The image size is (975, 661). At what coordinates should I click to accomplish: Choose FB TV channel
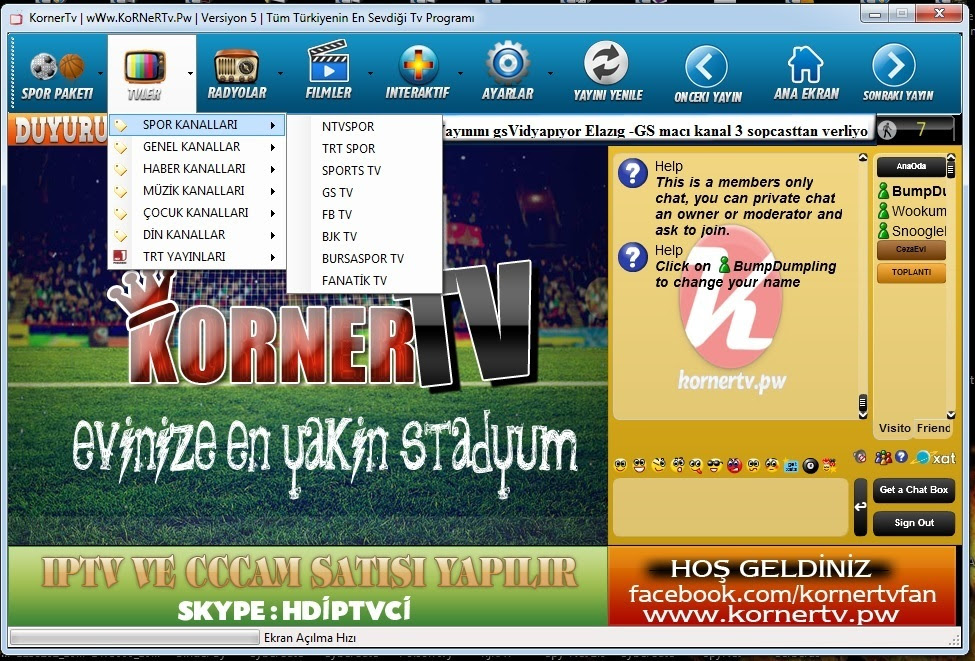pyautogui.click(x=364, y=215)
